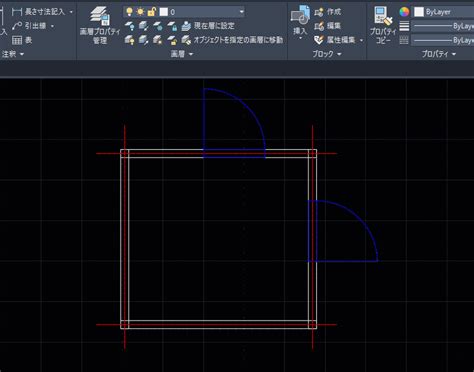
Task: Open the lineweight ByLayer dropdown
Action: tap(443, 26)
